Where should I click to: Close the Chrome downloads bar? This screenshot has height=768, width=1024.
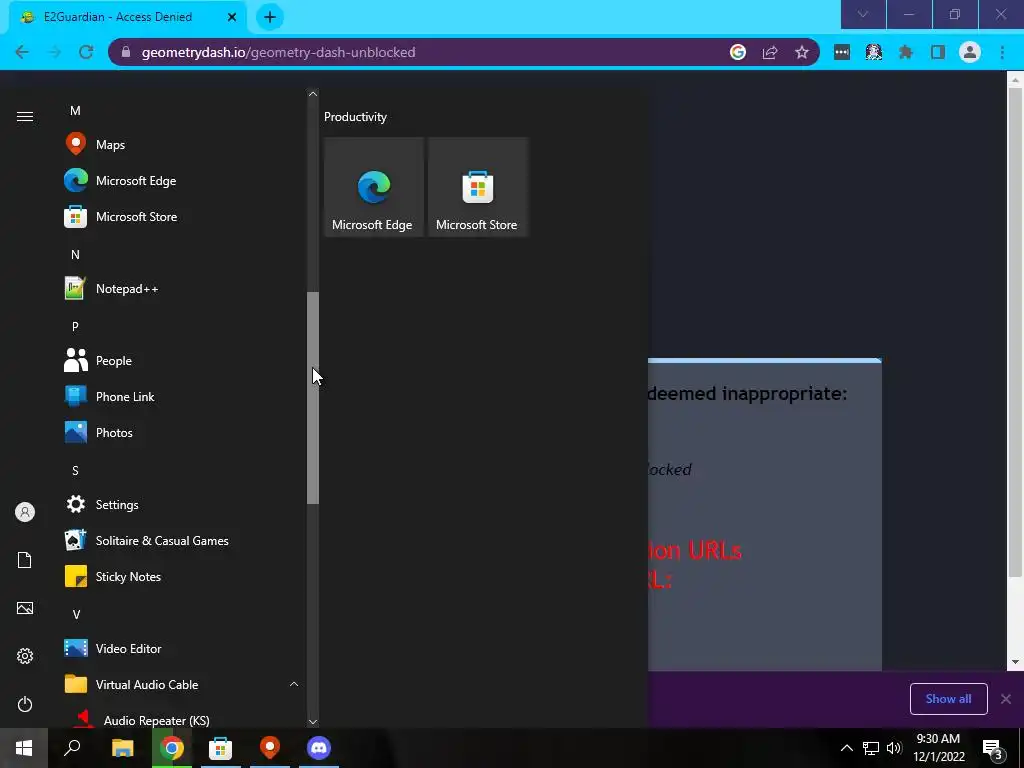tap(1006, 699)
